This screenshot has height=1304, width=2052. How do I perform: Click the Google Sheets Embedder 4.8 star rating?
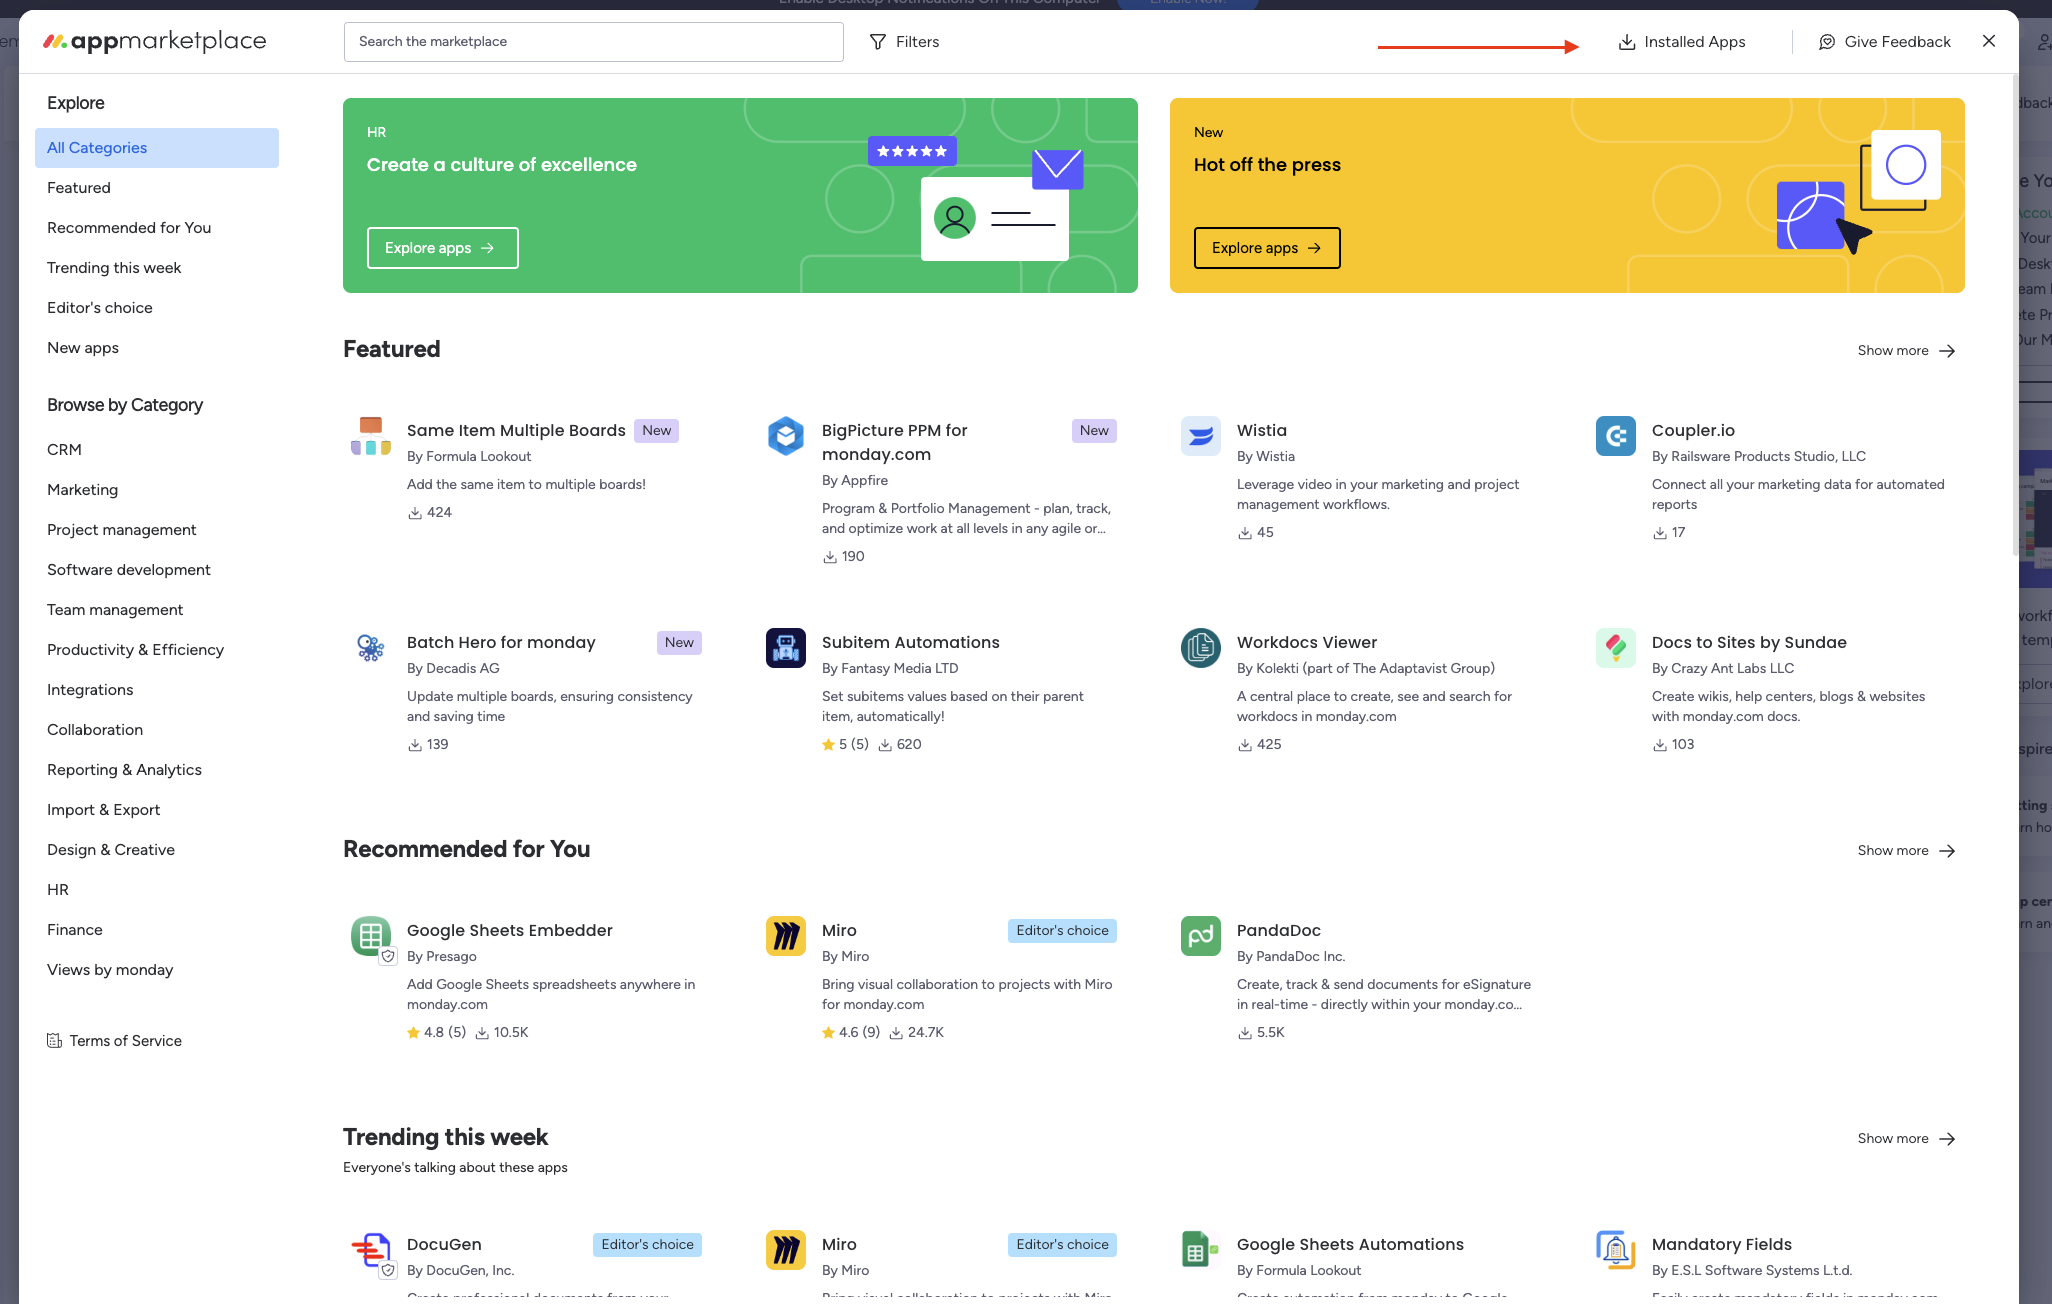tap(436, 1033)
